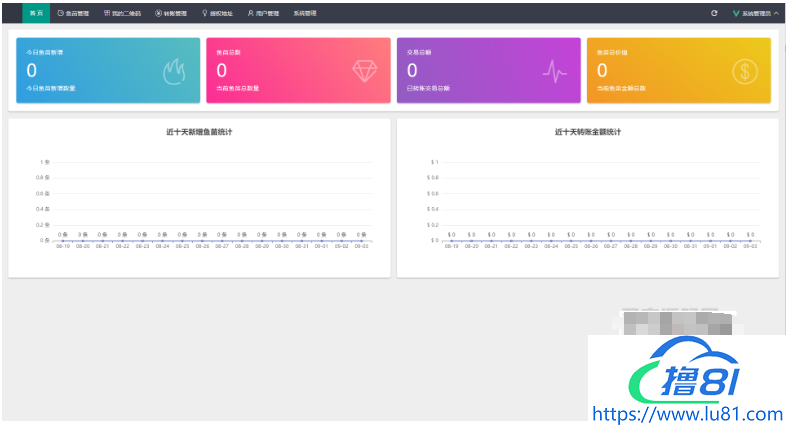Open the 首页 home tab
Viewport: 788px width, 425px height.
36,13
